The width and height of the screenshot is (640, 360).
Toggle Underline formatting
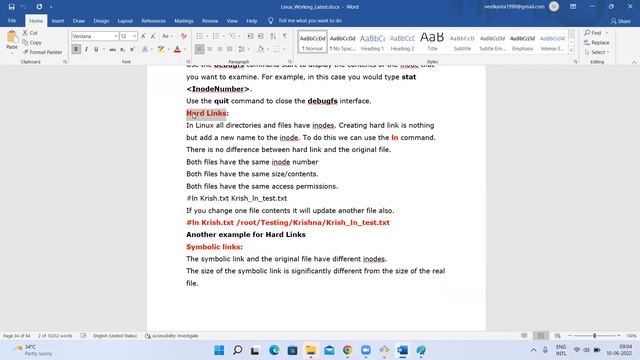(96, 49)
